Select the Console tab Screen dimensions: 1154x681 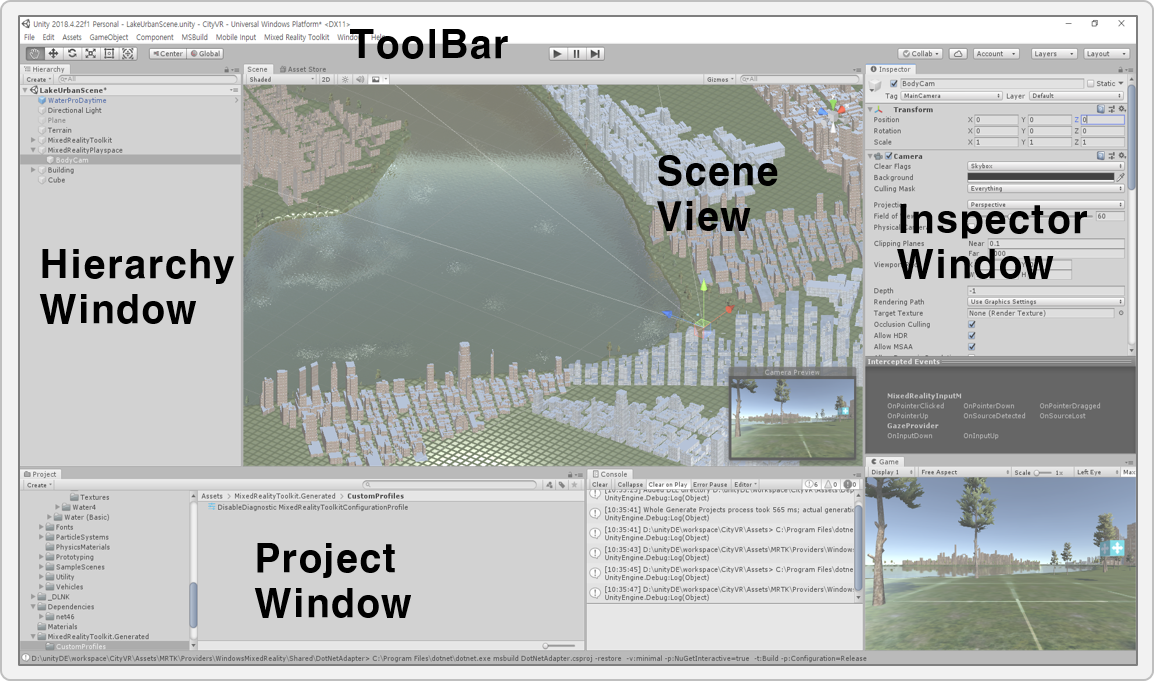610,474
